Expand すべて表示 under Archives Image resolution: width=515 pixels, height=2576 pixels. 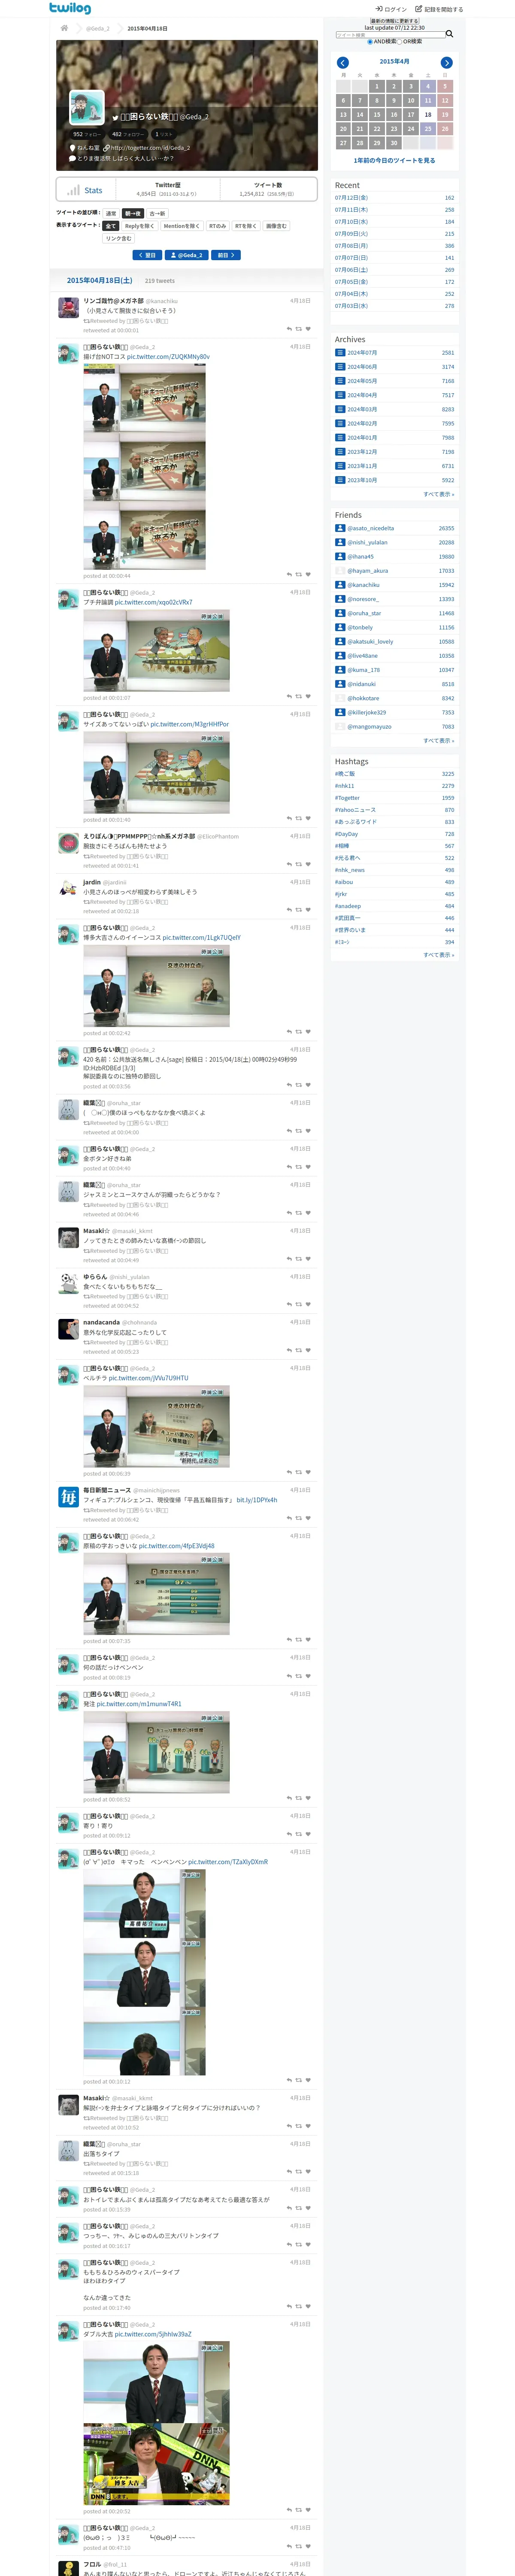(438, 494)
